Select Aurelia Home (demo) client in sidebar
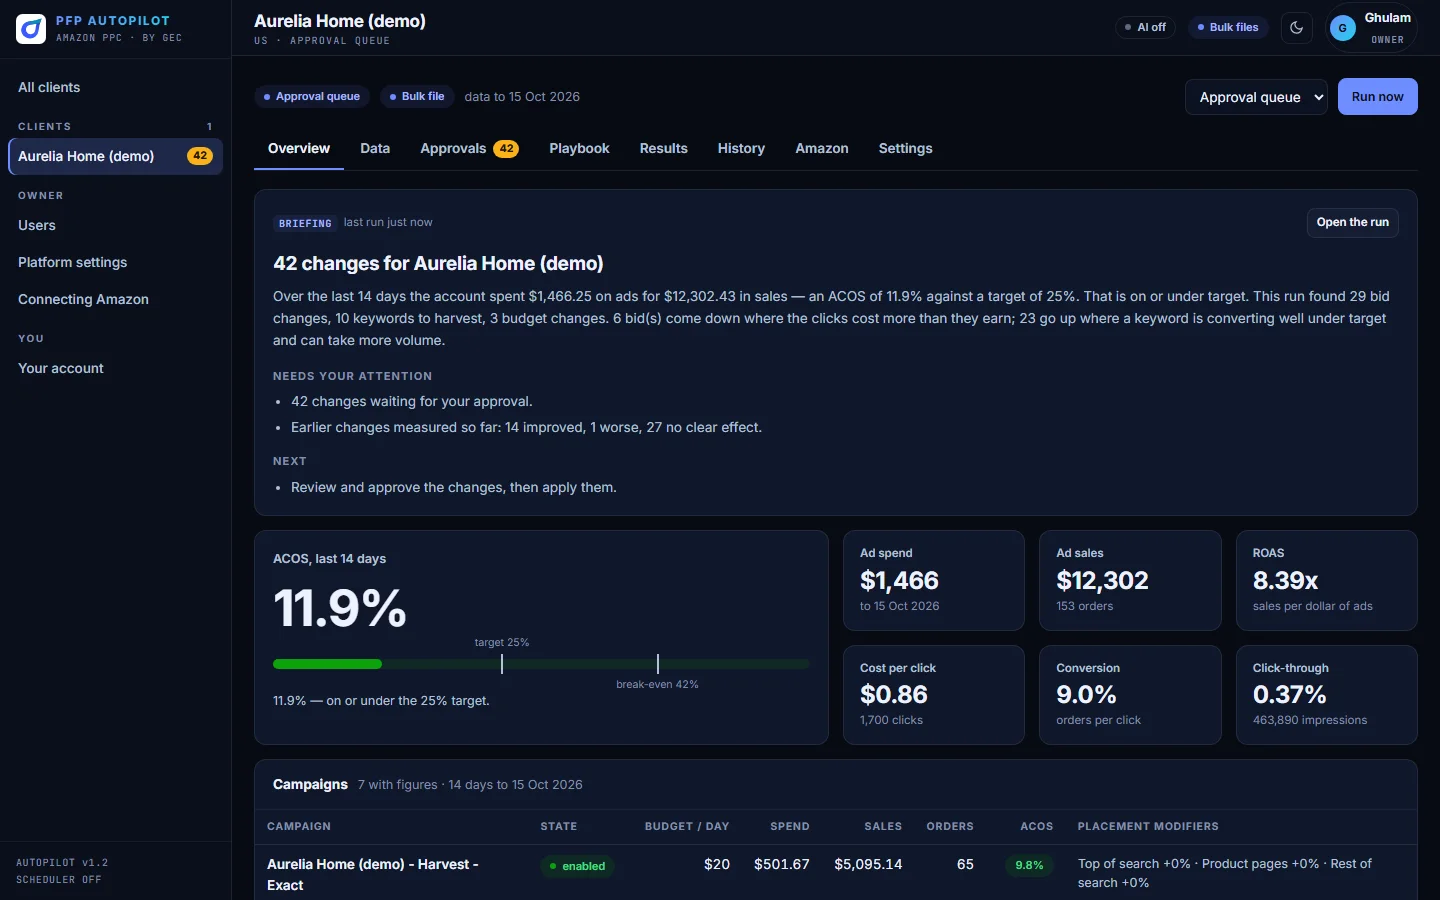This screenshot has width=1440, height=900. [115, 156]
